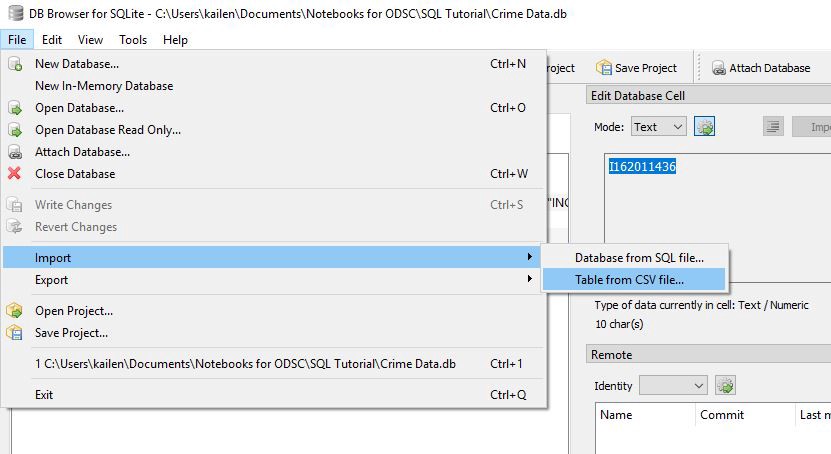This screenshot has width=831, height=454.
Task: Click the Remote panel title bar
Action: click(x=709, y=354)
